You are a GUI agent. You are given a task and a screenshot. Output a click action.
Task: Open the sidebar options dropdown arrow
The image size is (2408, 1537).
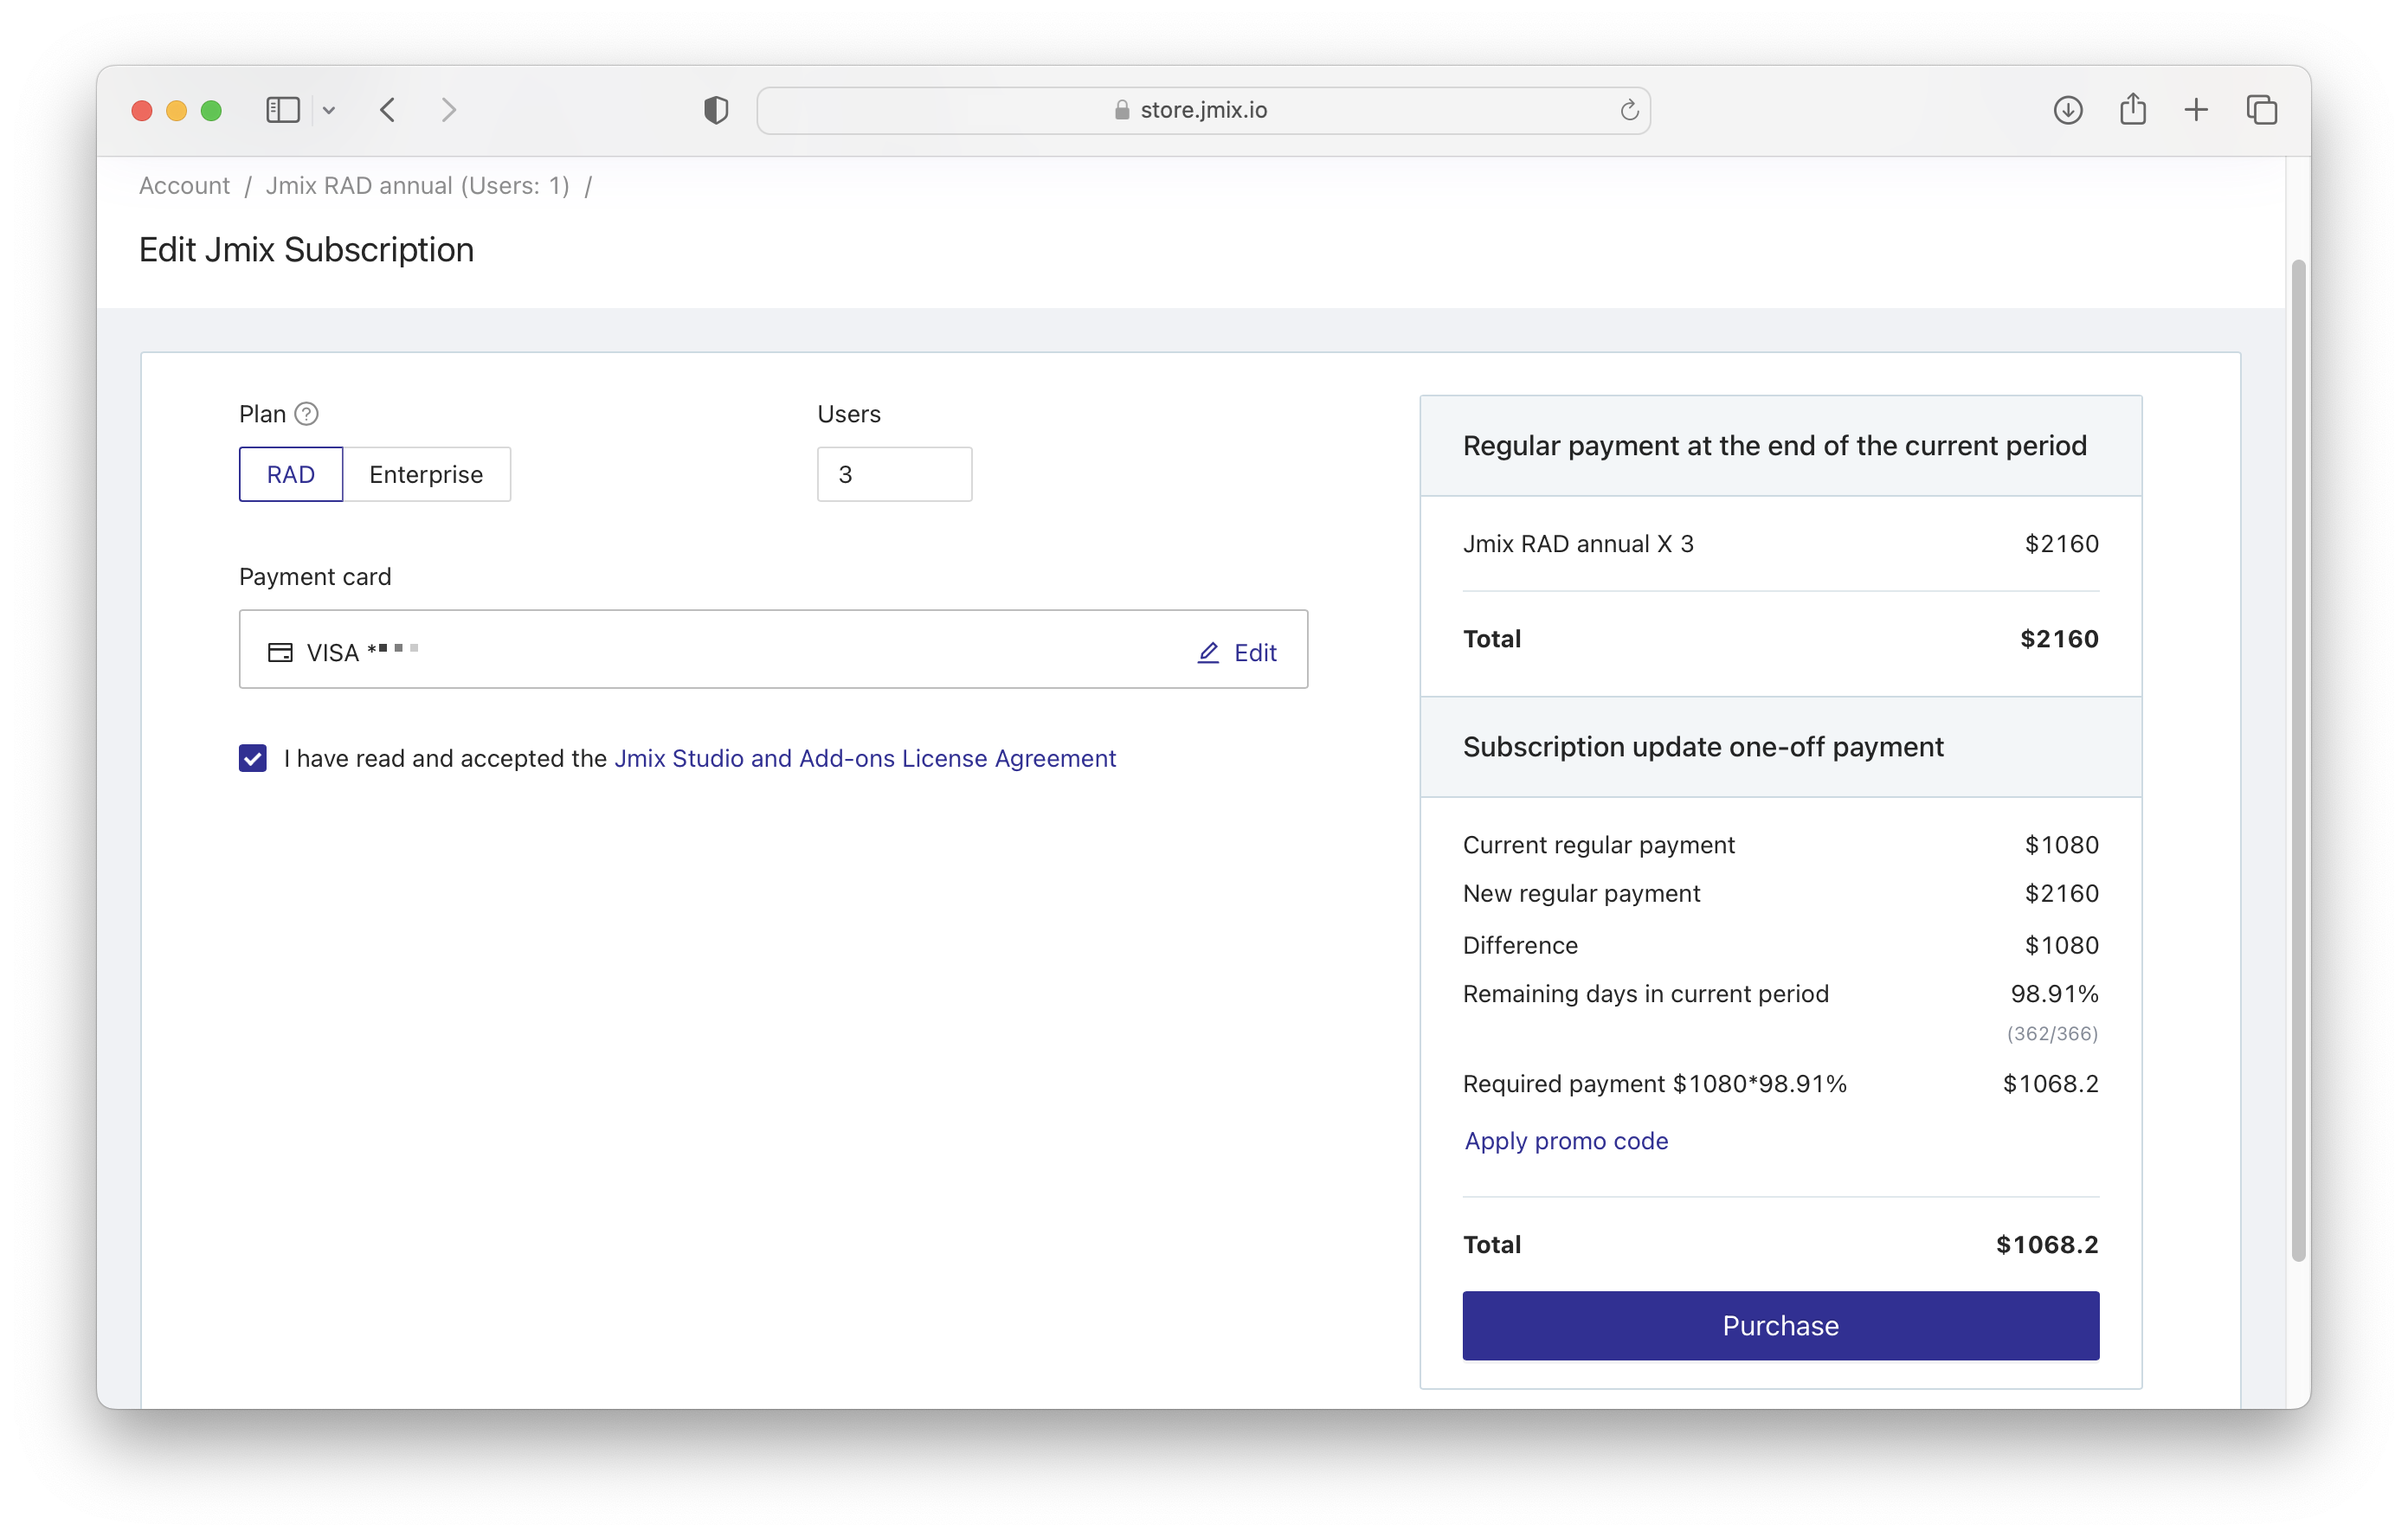point(329,111)
